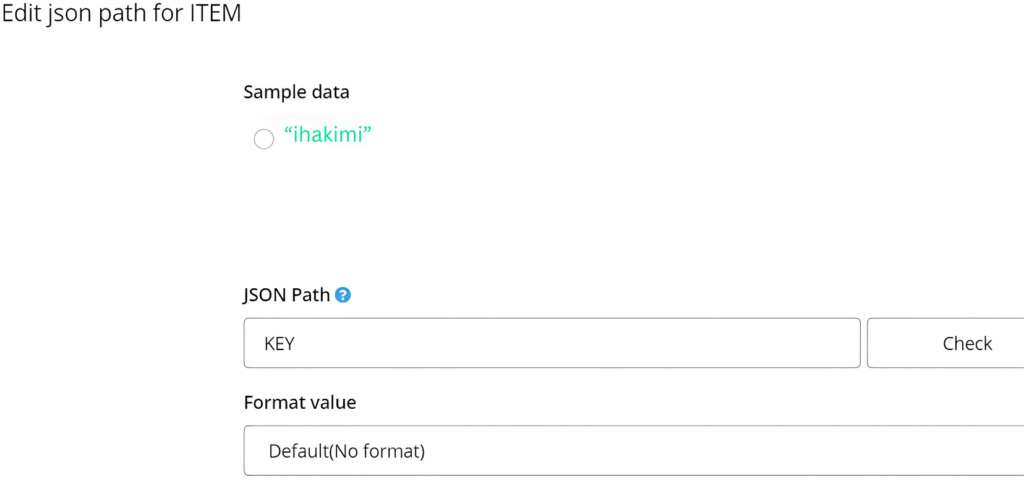Viewport: 1024px width, 483px height.
Task: Click Default(No format) to change format
Action: click(347, 451)
